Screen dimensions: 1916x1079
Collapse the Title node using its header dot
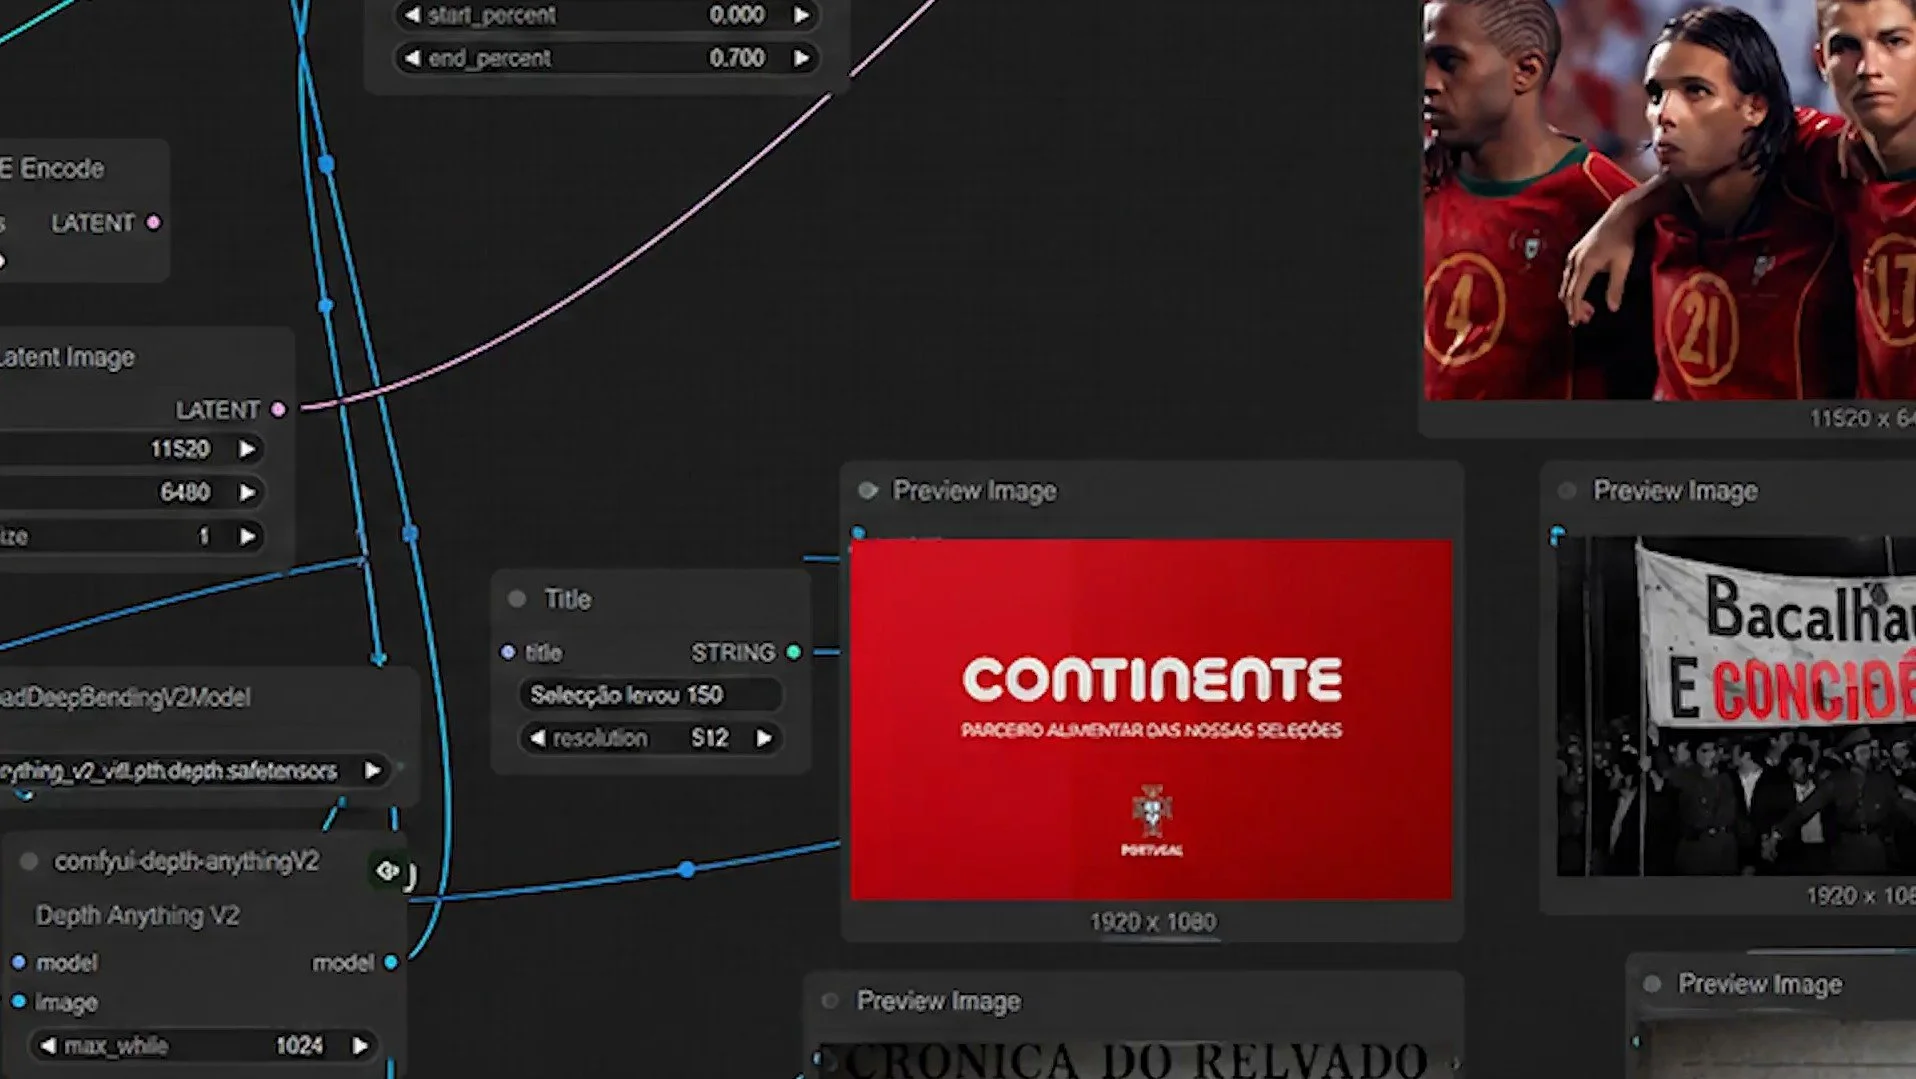point(517,599)
